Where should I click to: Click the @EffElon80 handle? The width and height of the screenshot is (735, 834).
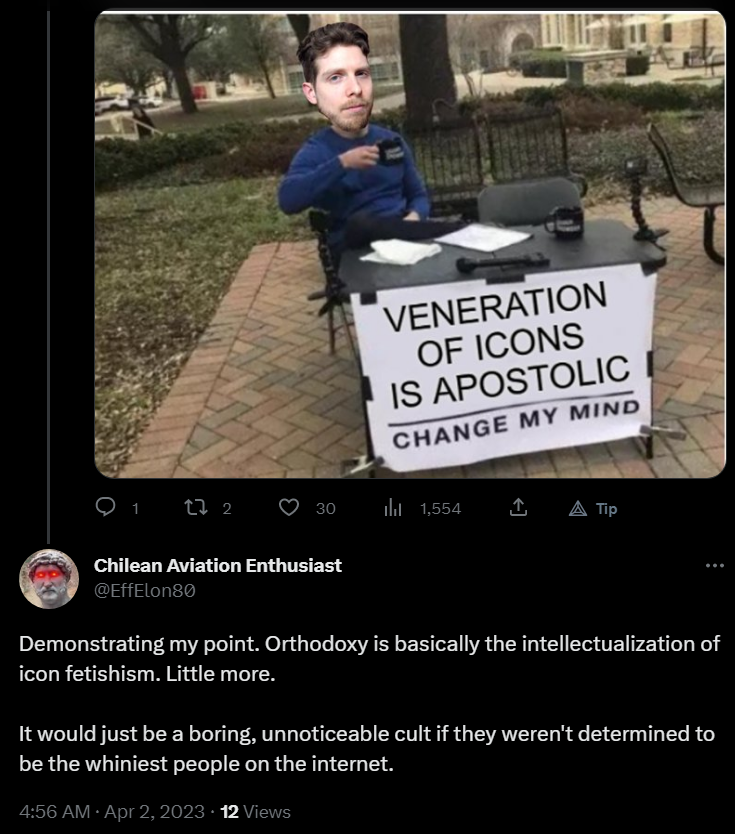click(144, 590)
